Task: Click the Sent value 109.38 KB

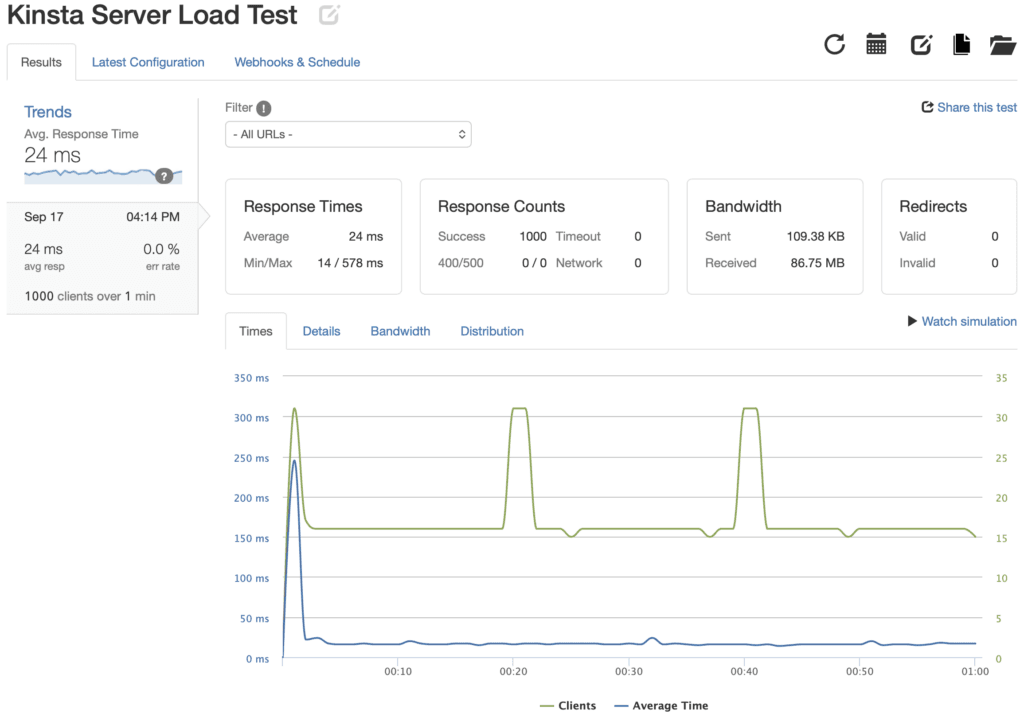Action: [815, 236]
